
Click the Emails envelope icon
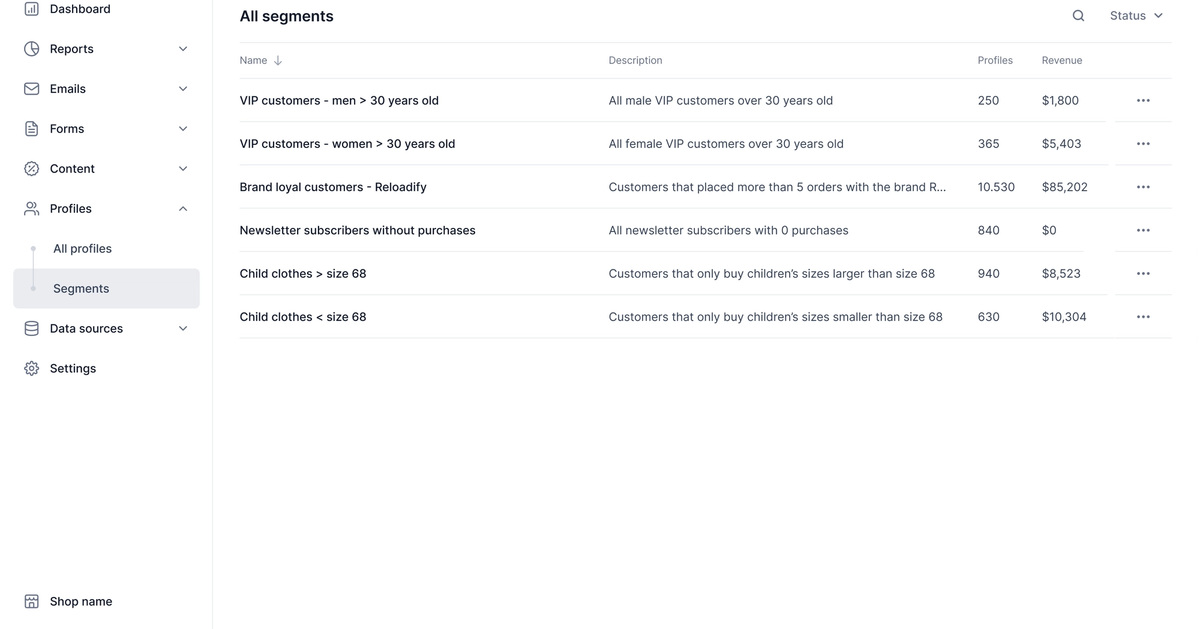point(31,88)
